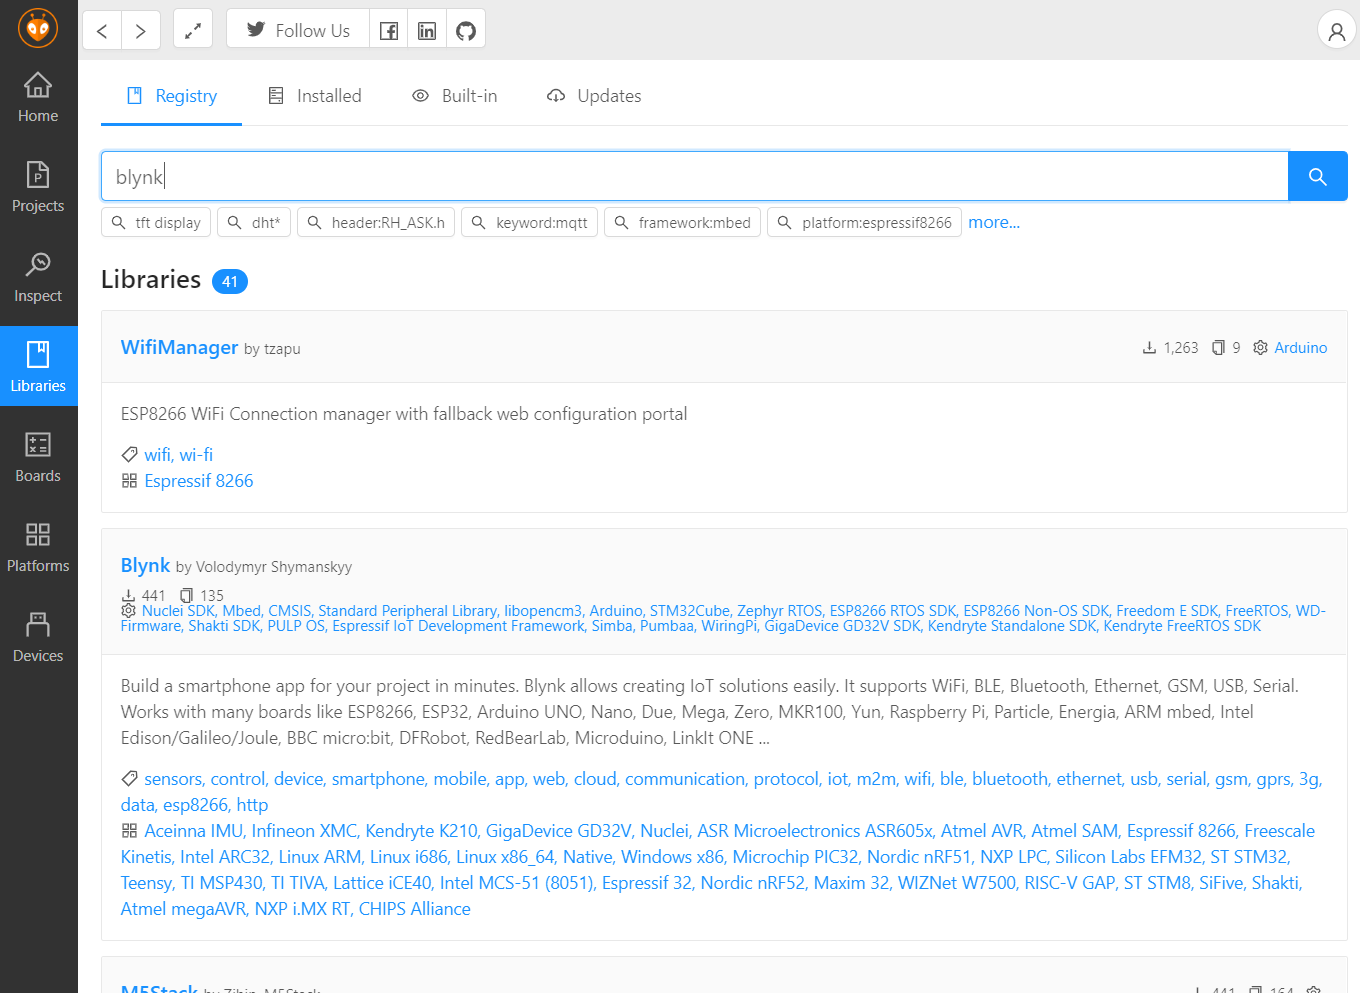Click the Nuclei SDK framework link

pos(178,611)
